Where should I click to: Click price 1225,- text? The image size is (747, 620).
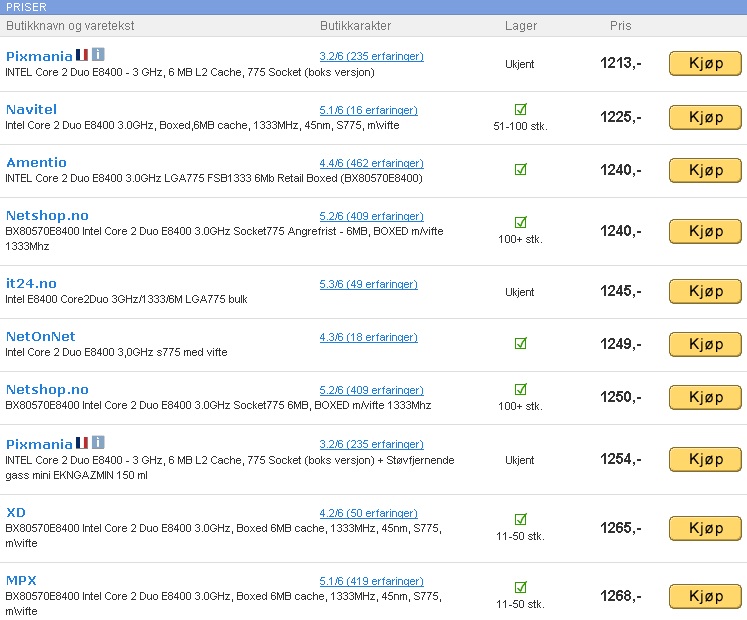(621, 117)
